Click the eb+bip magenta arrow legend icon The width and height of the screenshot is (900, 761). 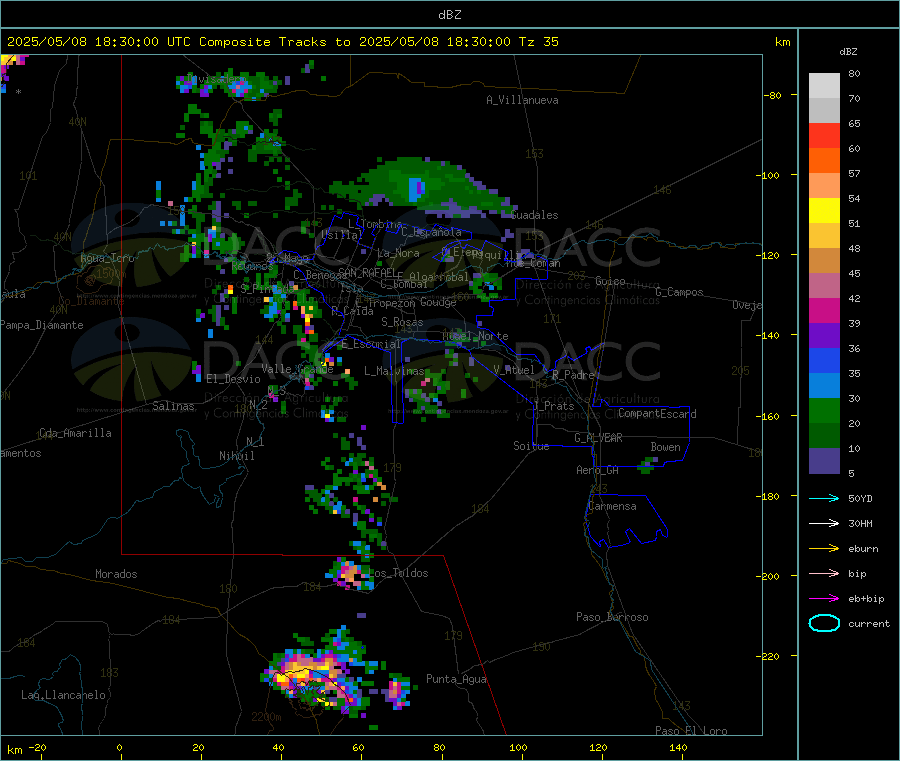pyautogui.click(x=824, y=599)
